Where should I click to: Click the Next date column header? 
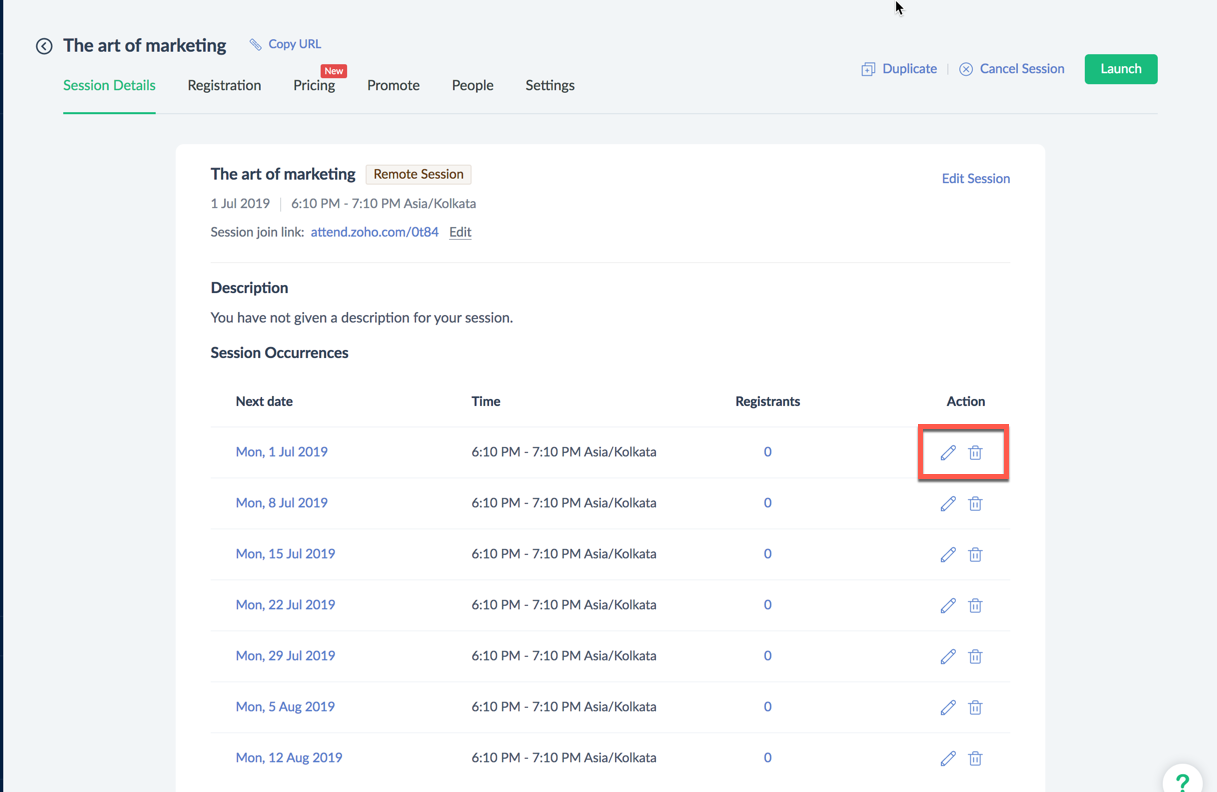pyautogui.click(x=264, y=401)
